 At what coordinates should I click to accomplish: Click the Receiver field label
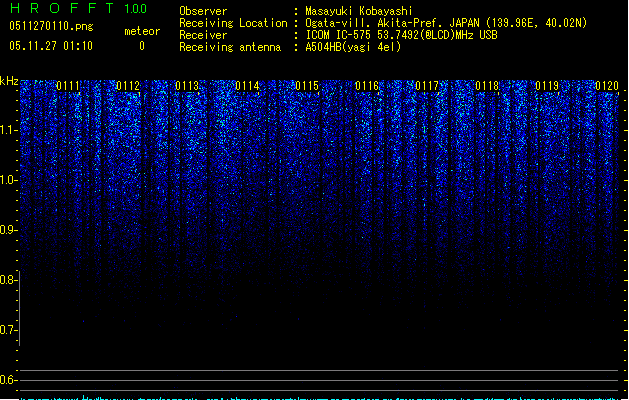point(203,35)
